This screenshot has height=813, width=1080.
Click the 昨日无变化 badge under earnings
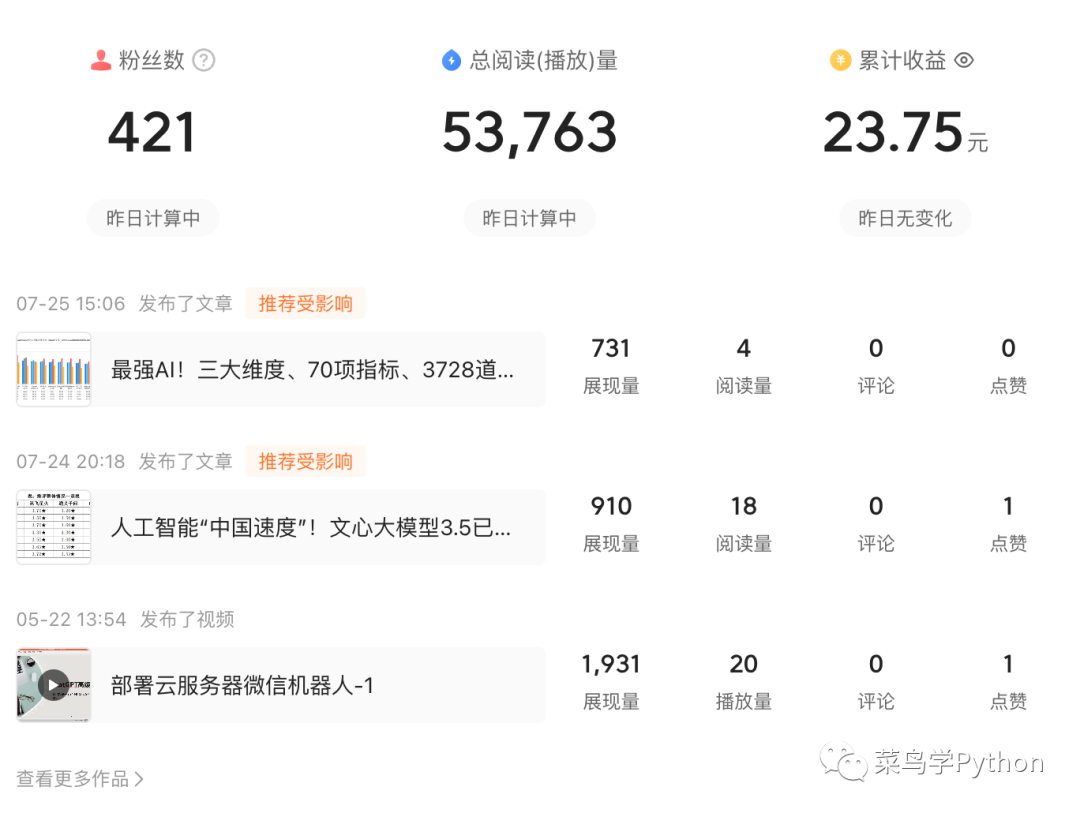tap(905, 218)
